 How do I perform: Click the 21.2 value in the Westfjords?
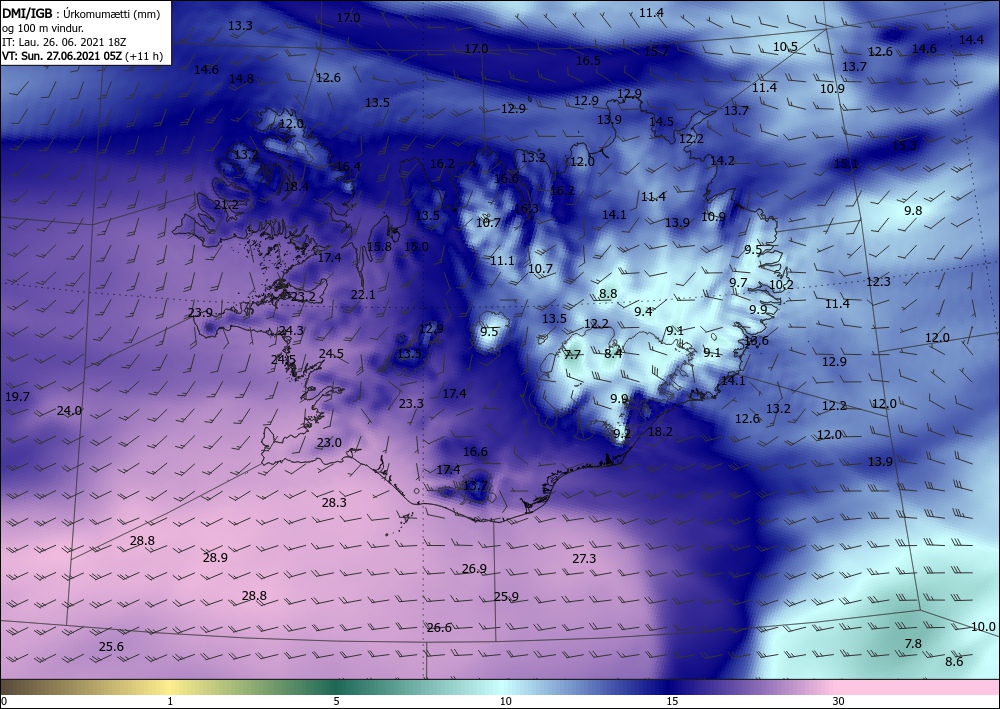click(x=226, y=205)
